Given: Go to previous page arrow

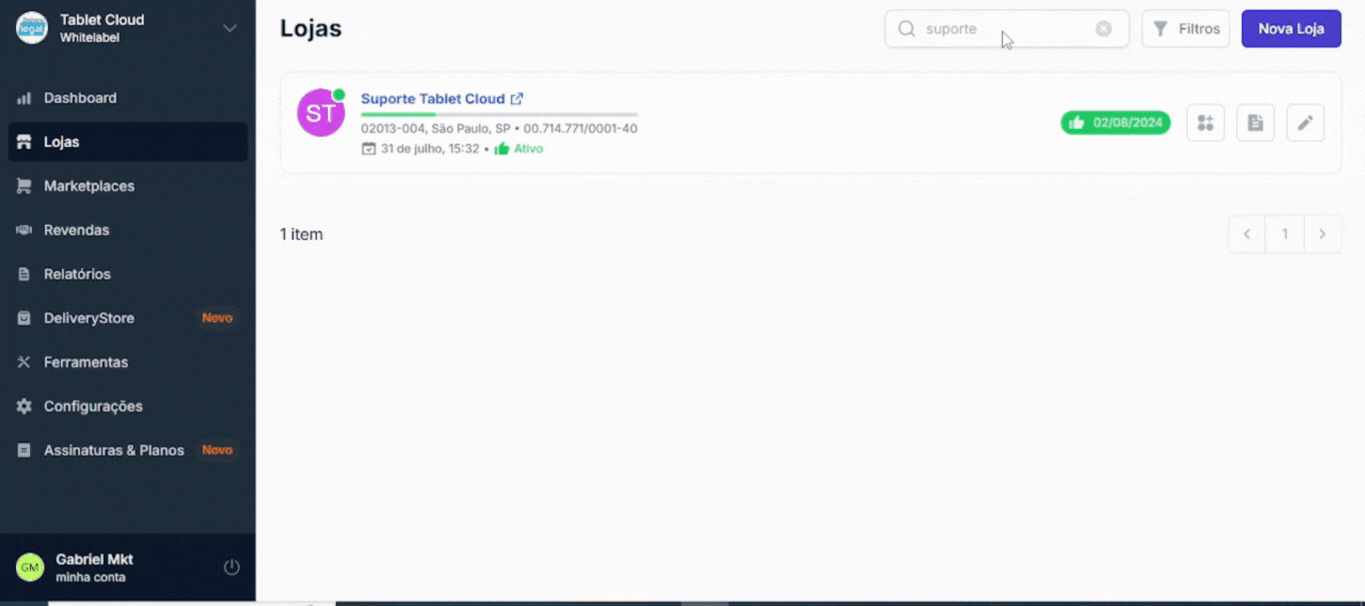Looking at the screenshot, I should tap(1247, 234).
